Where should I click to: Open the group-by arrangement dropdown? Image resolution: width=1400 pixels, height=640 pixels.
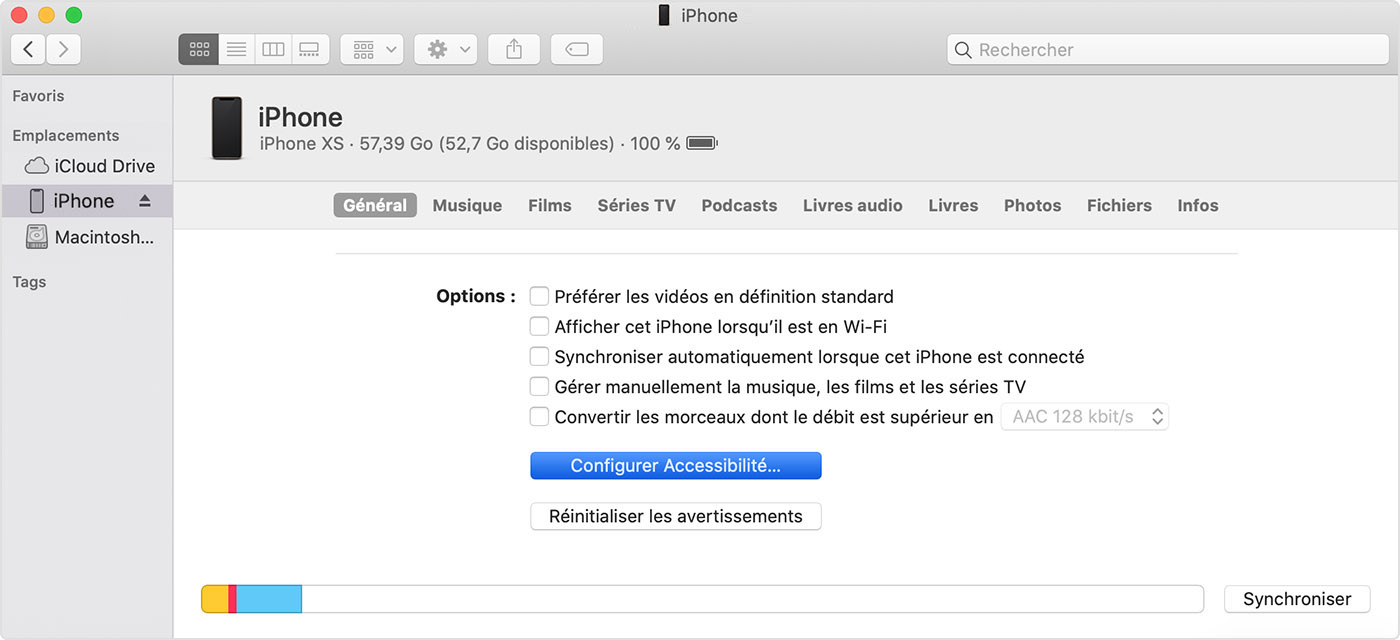[372, 49]
